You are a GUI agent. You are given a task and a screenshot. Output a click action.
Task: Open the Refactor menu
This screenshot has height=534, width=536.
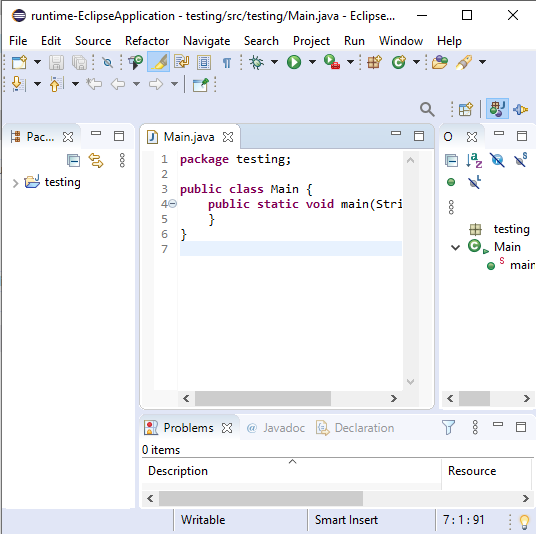(x=147, y=41)
